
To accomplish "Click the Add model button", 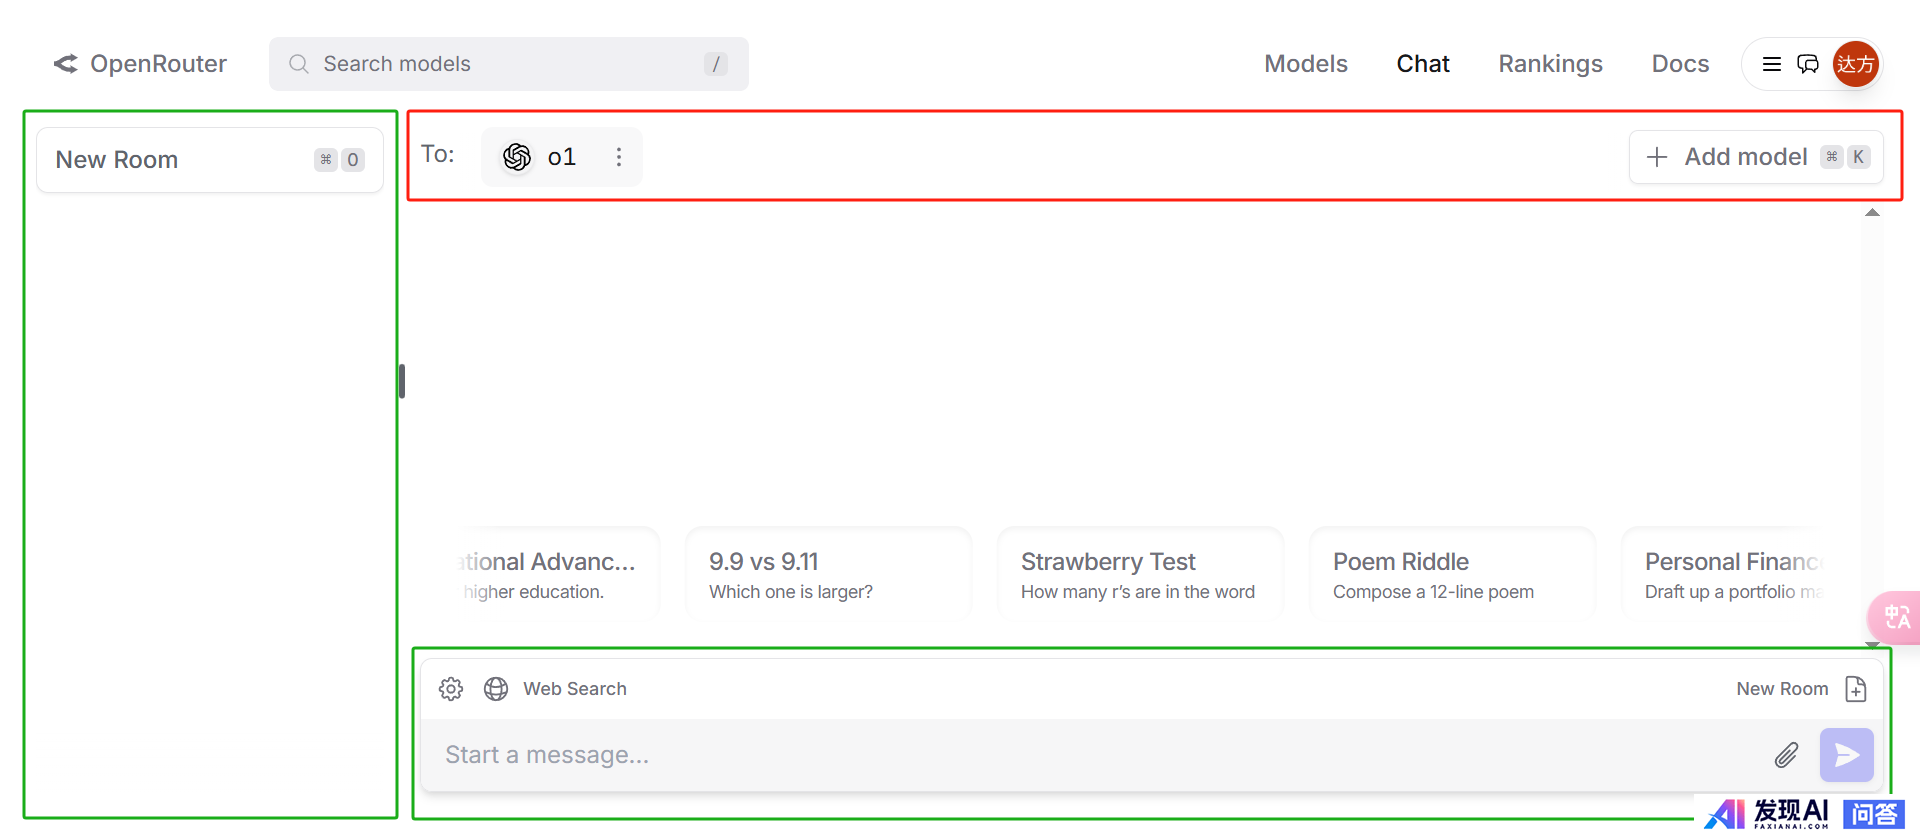I will (x=1756, y=157).
